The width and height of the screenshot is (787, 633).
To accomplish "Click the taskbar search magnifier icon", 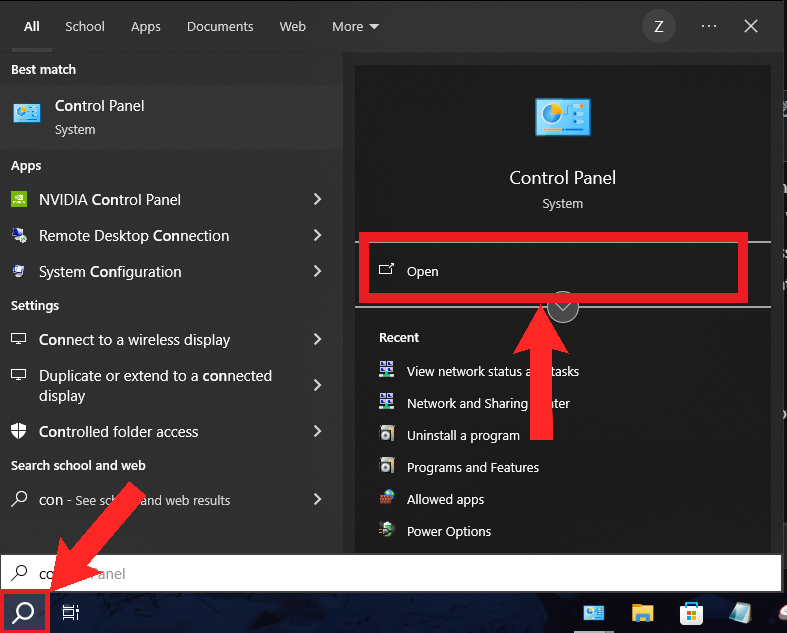I will pyautogui.click(x=24, y=612).
